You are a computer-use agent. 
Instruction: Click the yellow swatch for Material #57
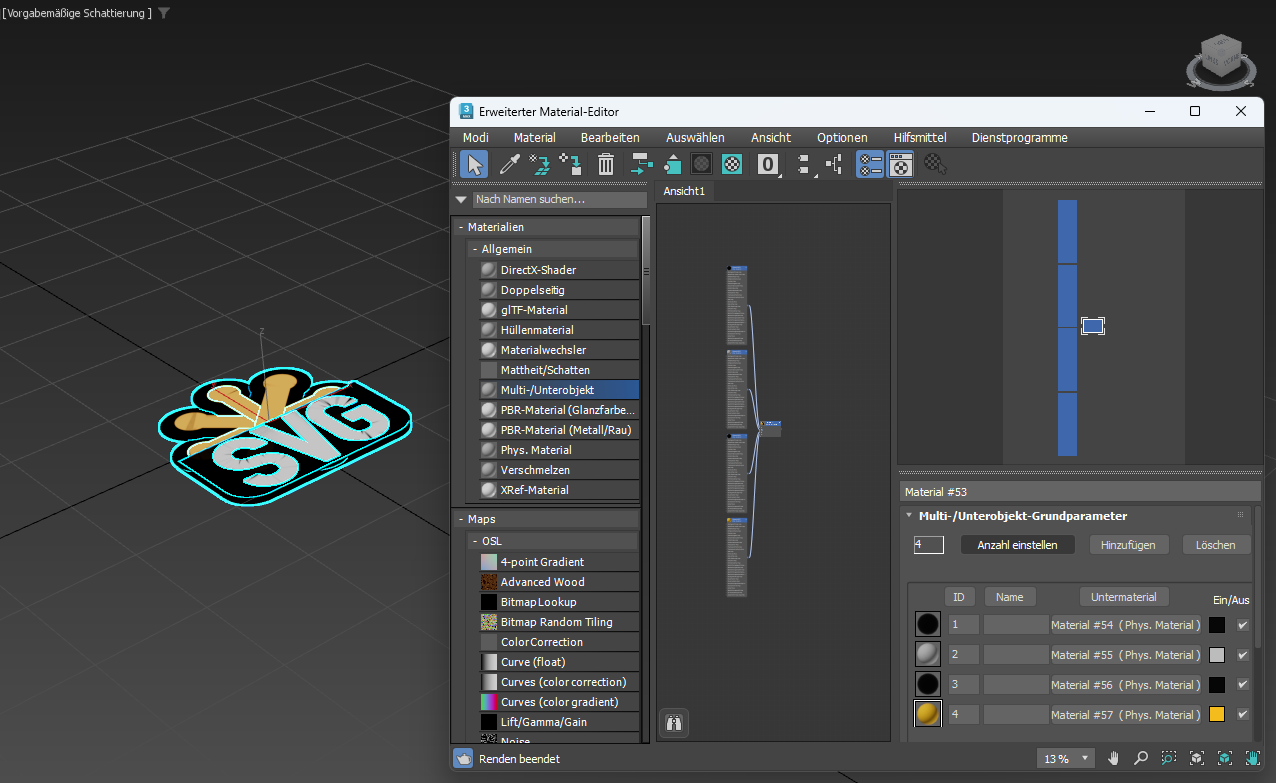[1217, 715]
